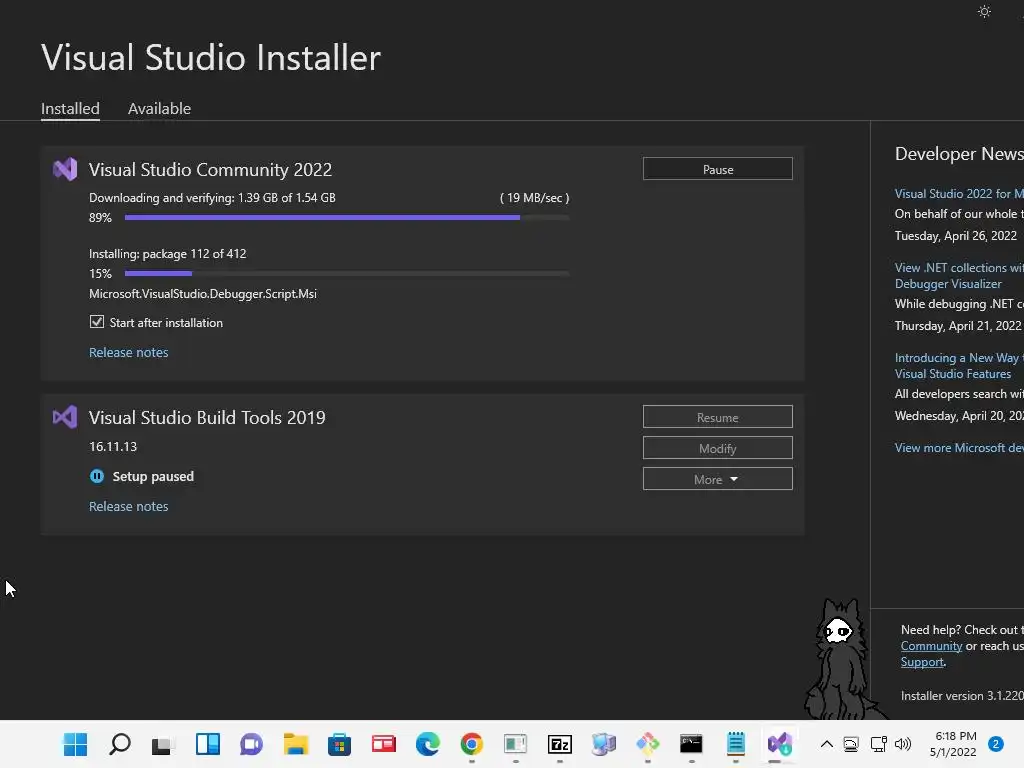Image resolution: width=1024 pixels, height=768 pixels.
Task: Open File Explorer from the taskbar
Action: (295, 744)
